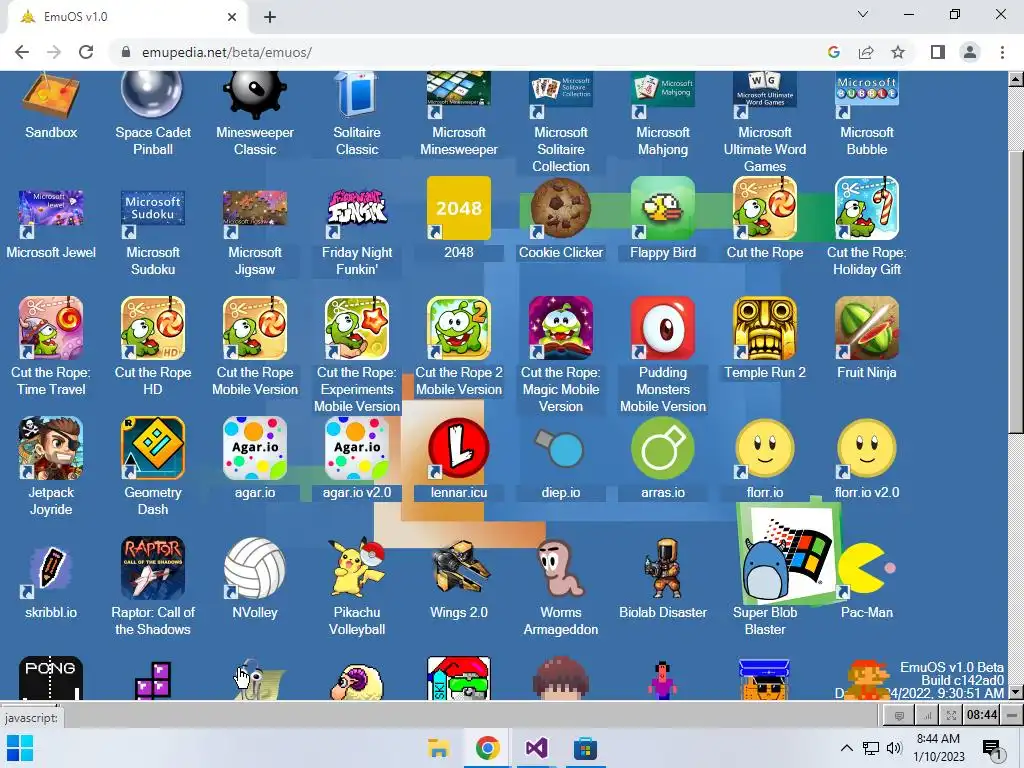Screen dimensions: 1024x768
Task: Open Microsoft Store from taskbar
Action: pyautogui.click(x=585, y=748)
